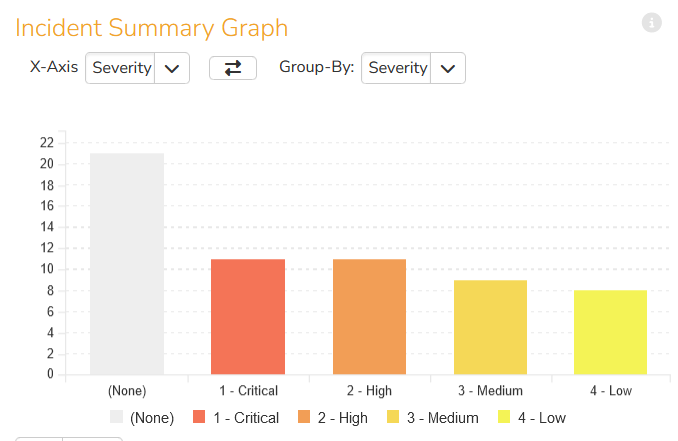Click the swap axes arrows button

(x=233, y=68)
